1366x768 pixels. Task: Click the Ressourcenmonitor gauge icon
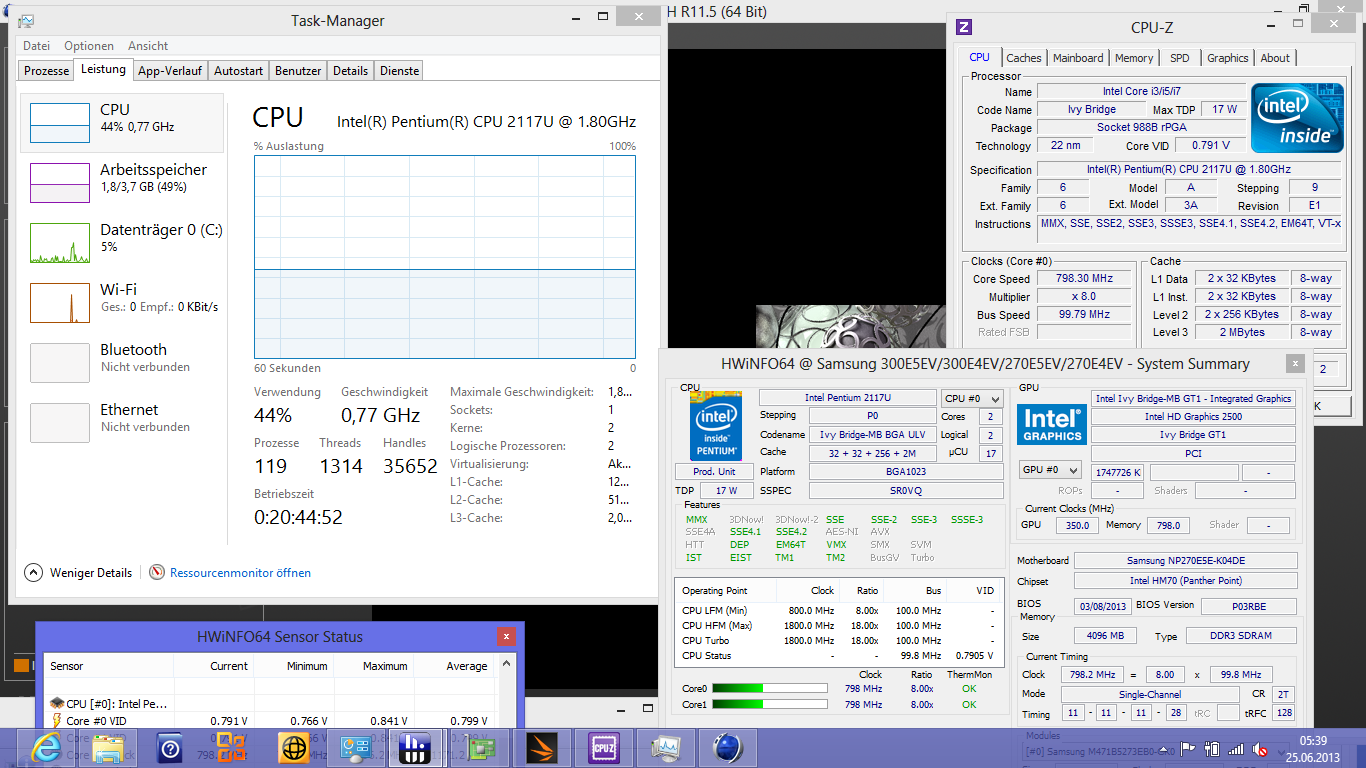pos(157,573)
